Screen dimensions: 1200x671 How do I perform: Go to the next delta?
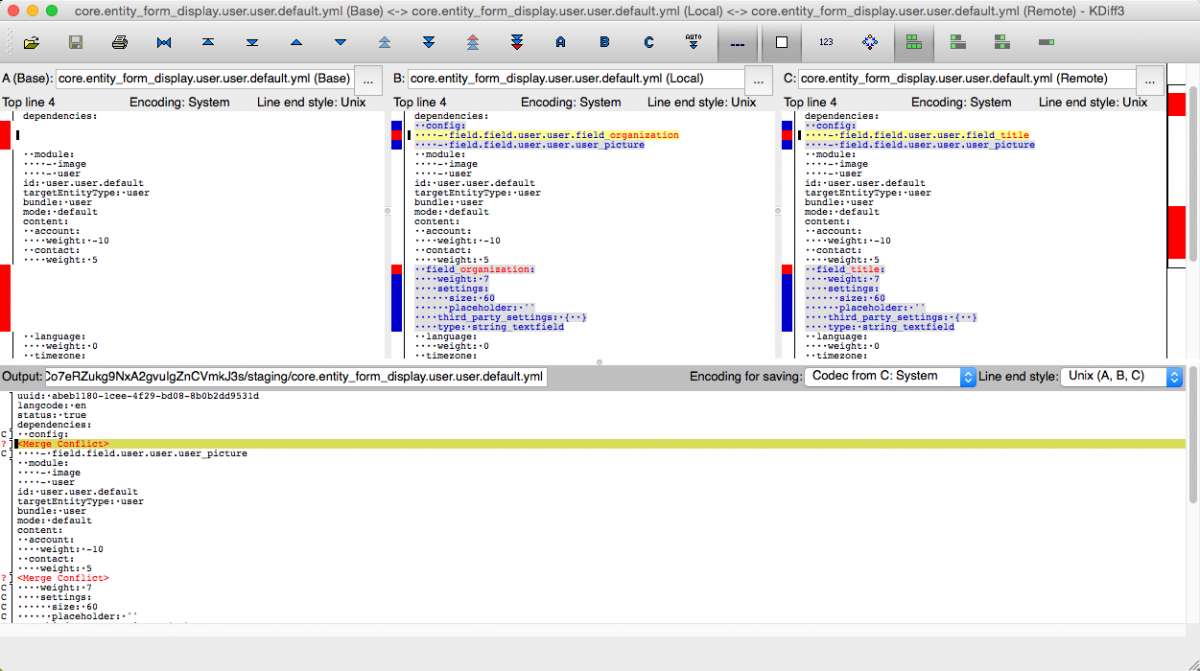pyautogui.click(x=340, y=42)
